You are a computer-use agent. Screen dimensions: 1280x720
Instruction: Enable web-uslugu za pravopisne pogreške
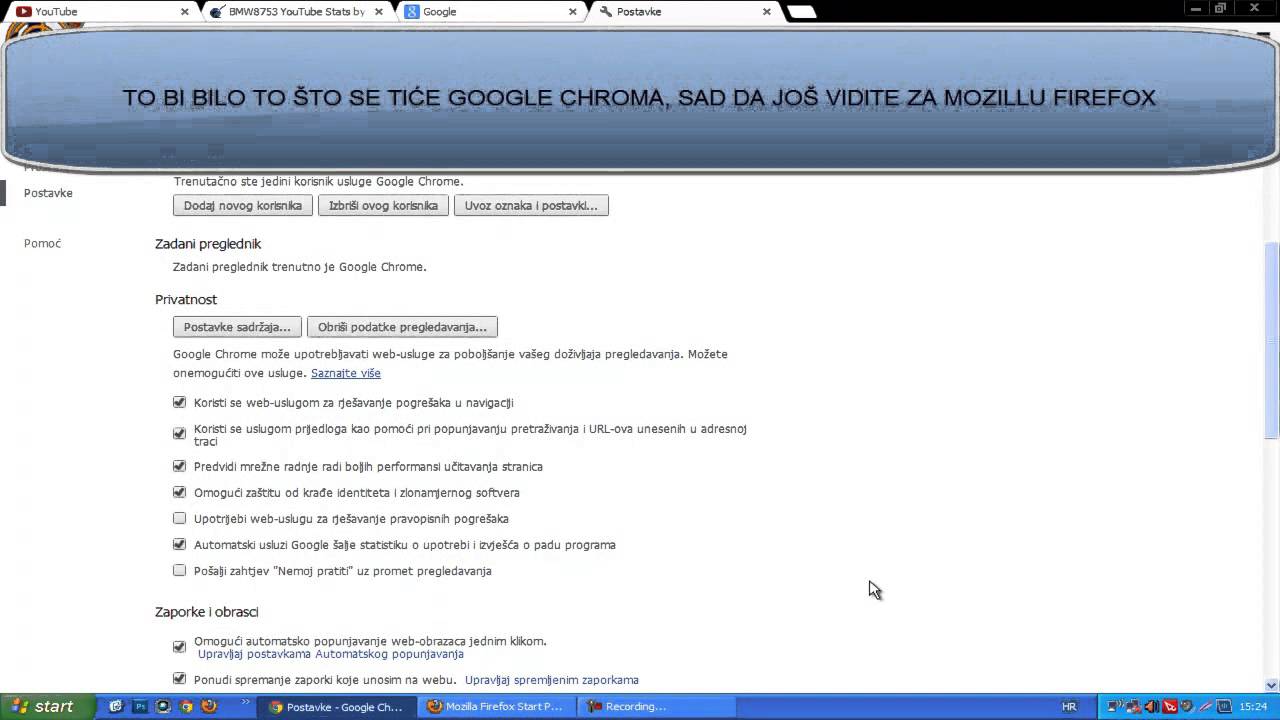click(x=180, y=518)
